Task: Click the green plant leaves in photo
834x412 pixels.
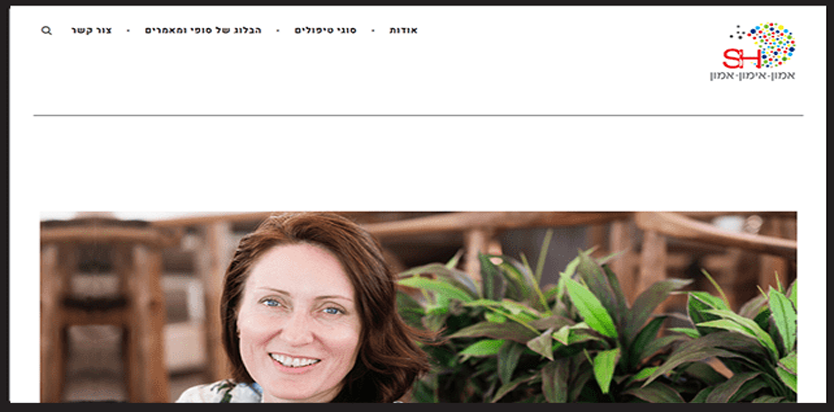Action: pyautogui.click(x=596, y=324)
